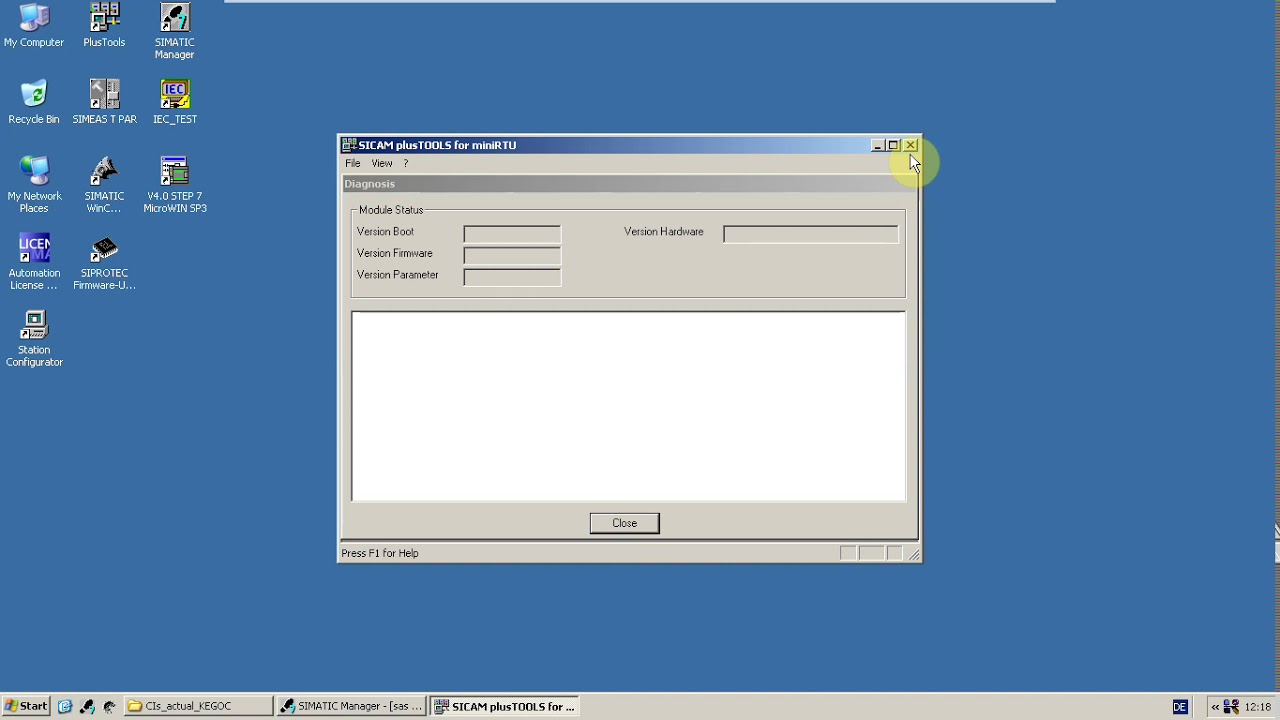Image resolution: width=1280 pixels, height=720 pixels.
Task: Open the ? help menu
Action: [x=406, y=163]
